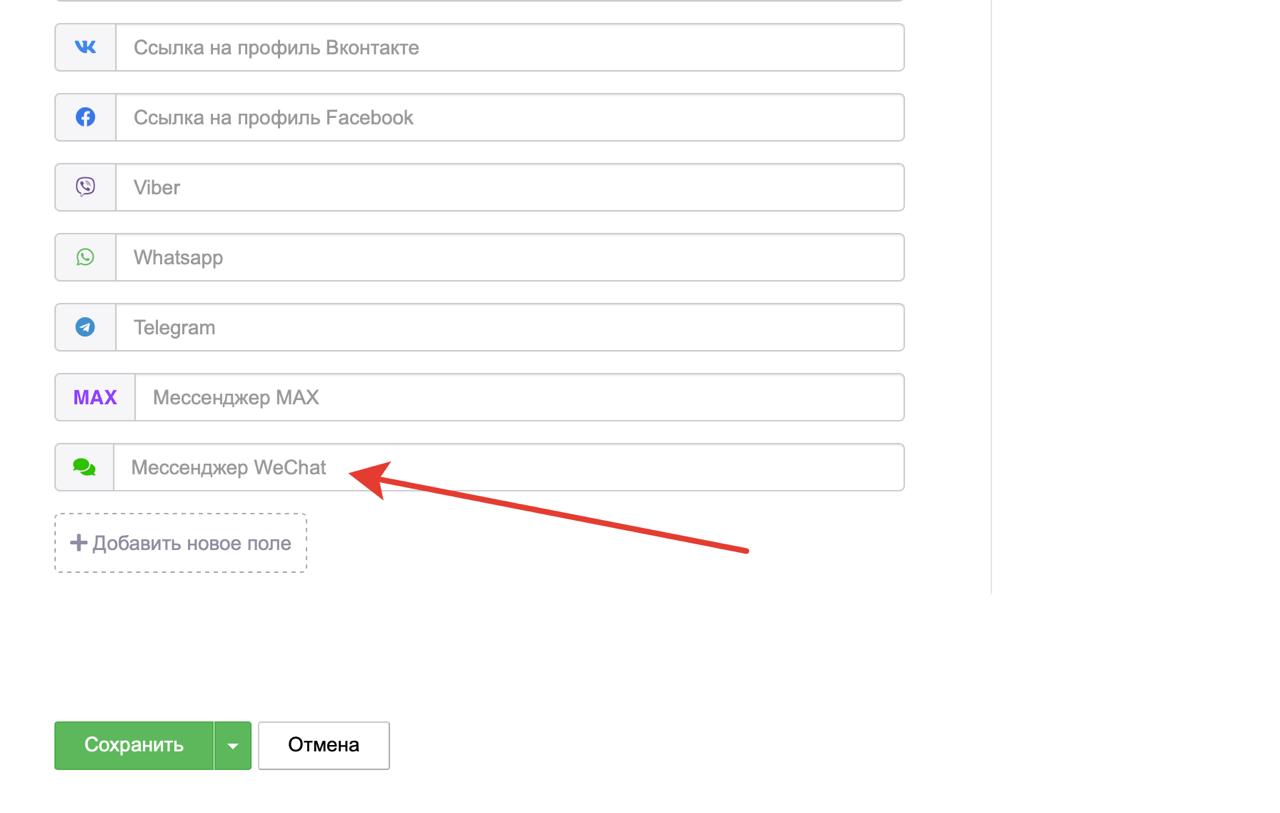Focus the Ссылка на профиль Facebook field
This screenshot has width=1280, height=813.
click(510, 117)
